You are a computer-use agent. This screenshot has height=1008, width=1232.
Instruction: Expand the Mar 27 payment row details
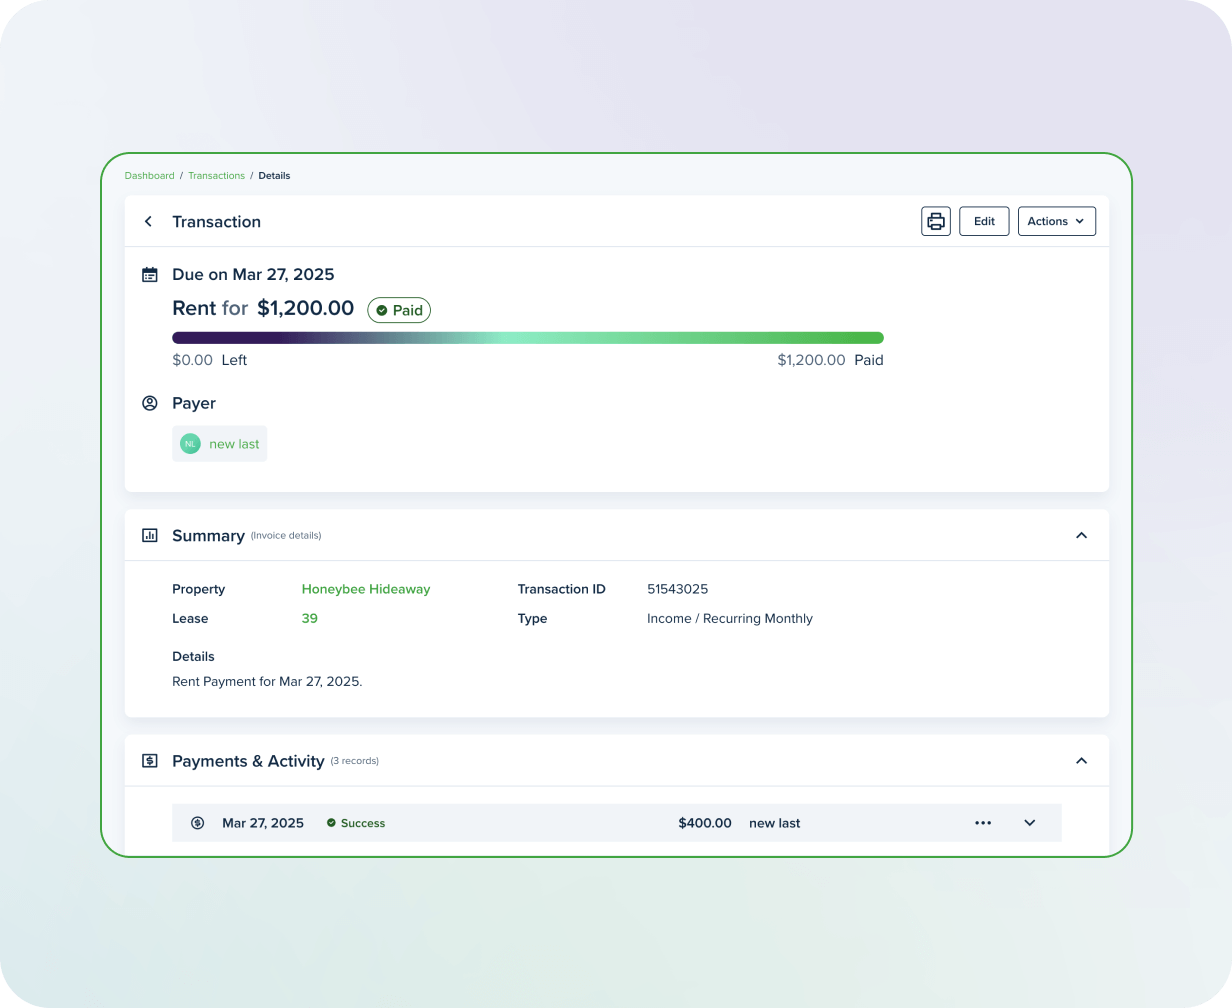click(x=1030, y=823)
